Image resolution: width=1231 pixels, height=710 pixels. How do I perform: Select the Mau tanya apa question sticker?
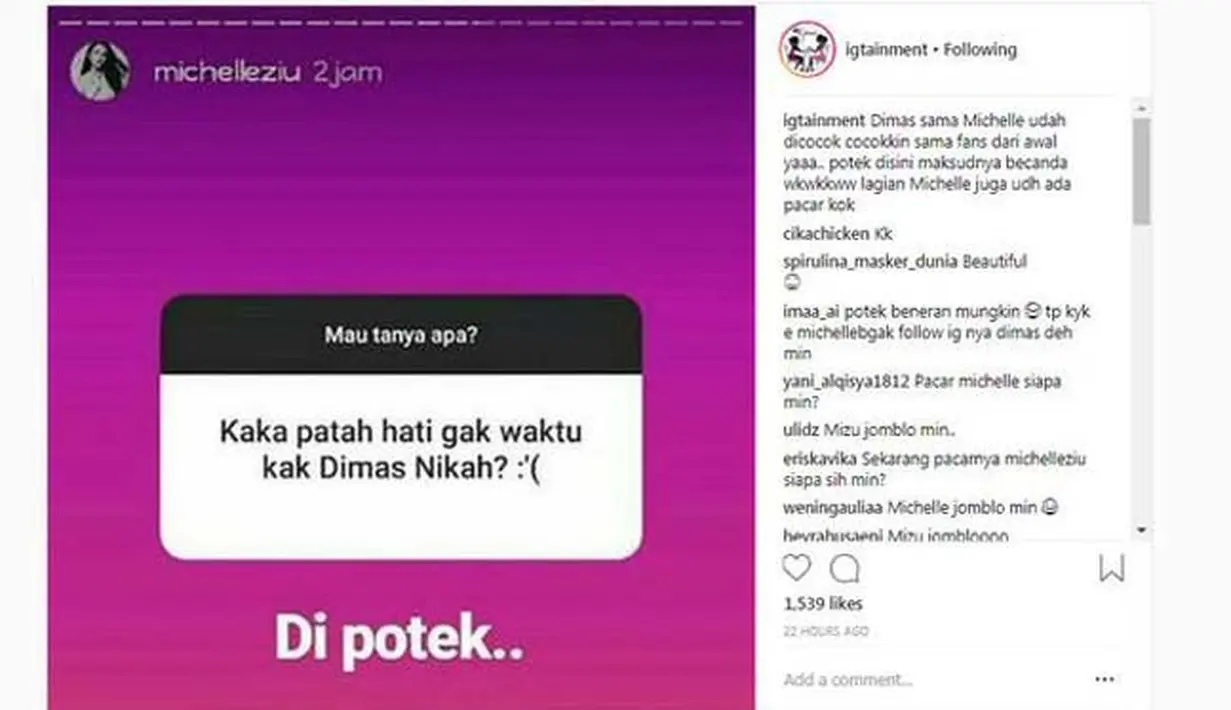(400, 427)
